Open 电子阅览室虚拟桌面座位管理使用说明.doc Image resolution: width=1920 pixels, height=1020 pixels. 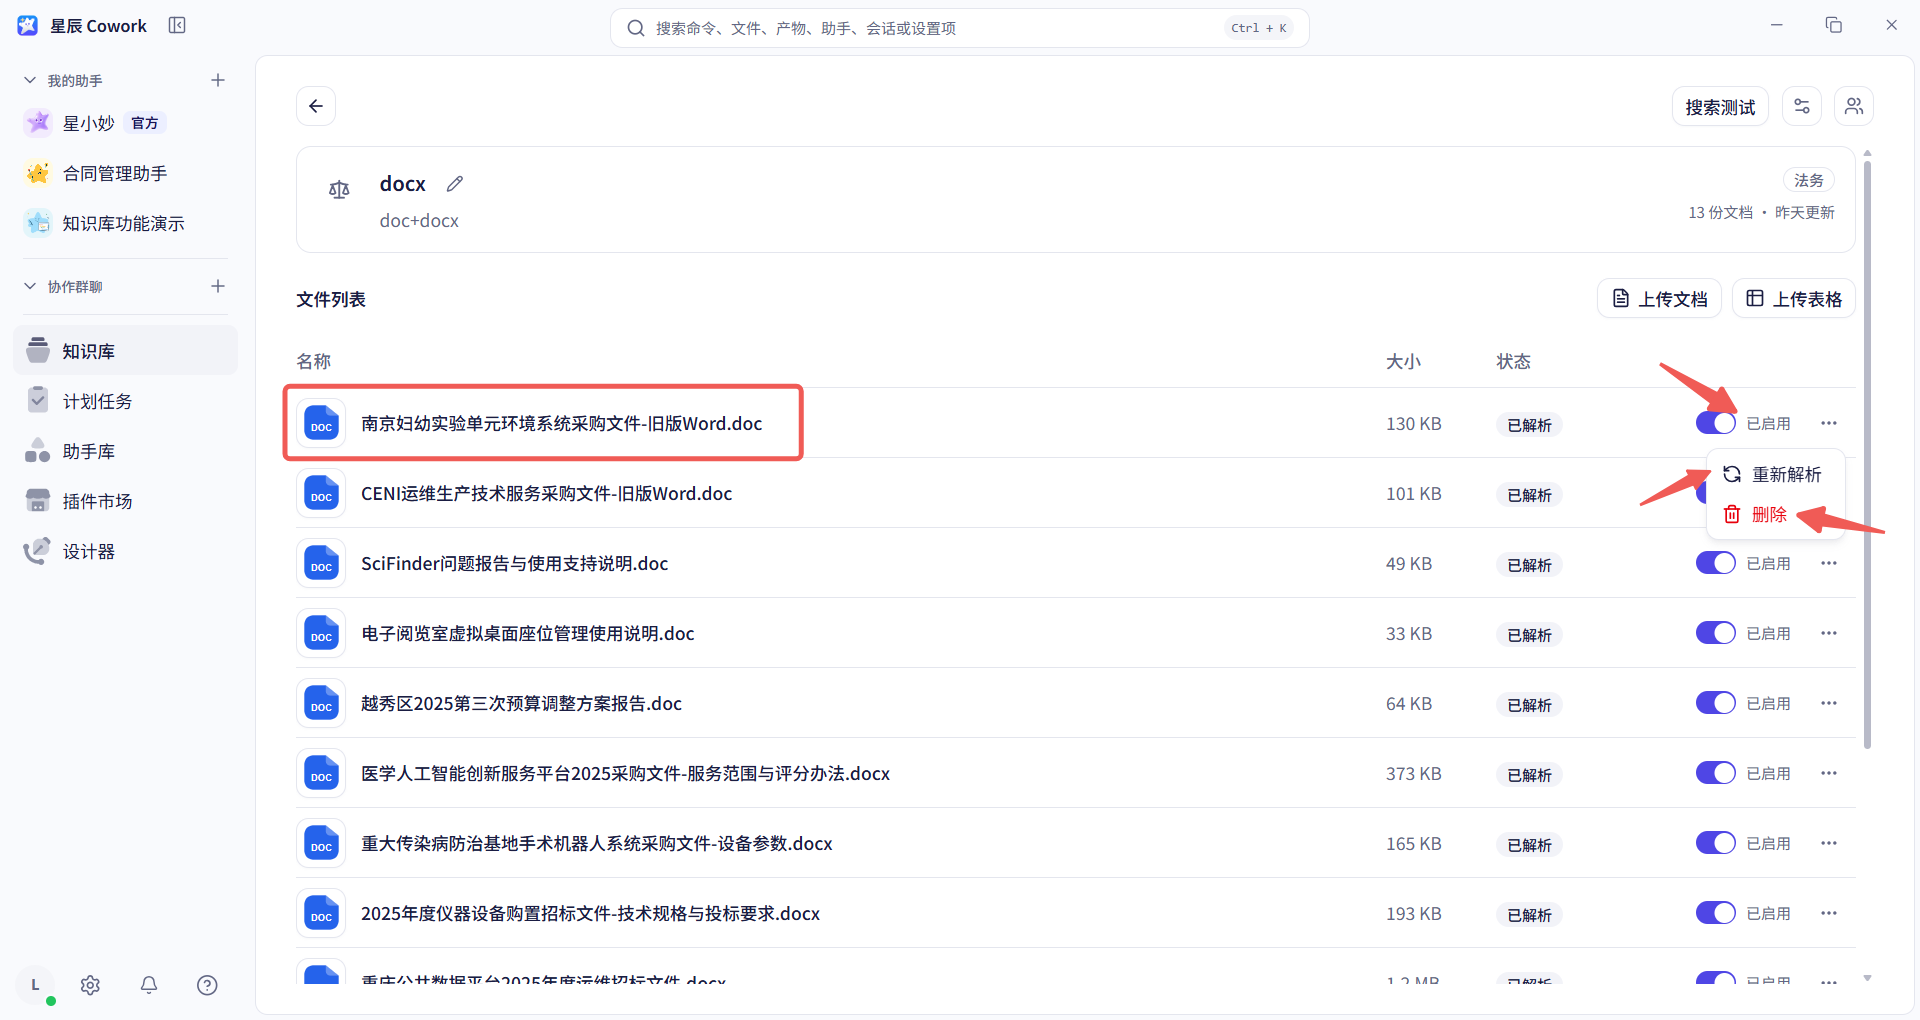pos(527,633)
